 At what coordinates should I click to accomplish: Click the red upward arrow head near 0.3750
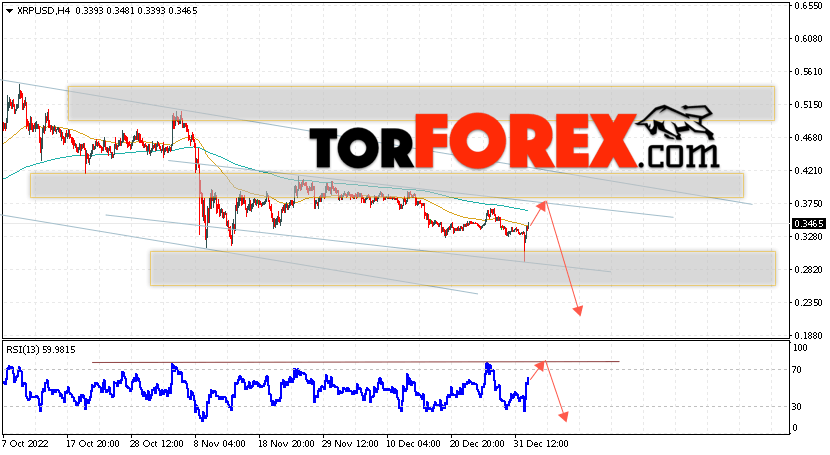(x=542, y=205)
